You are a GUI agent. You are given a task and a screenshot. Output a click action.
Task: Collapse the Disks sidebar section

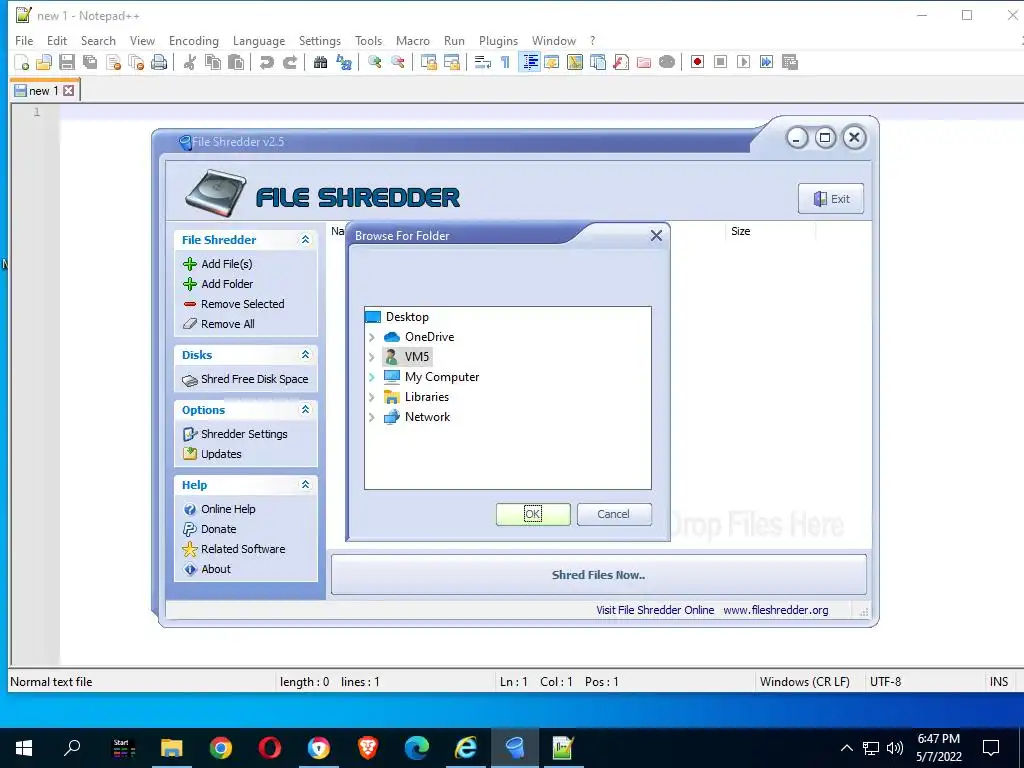click(x=305, y=355)
